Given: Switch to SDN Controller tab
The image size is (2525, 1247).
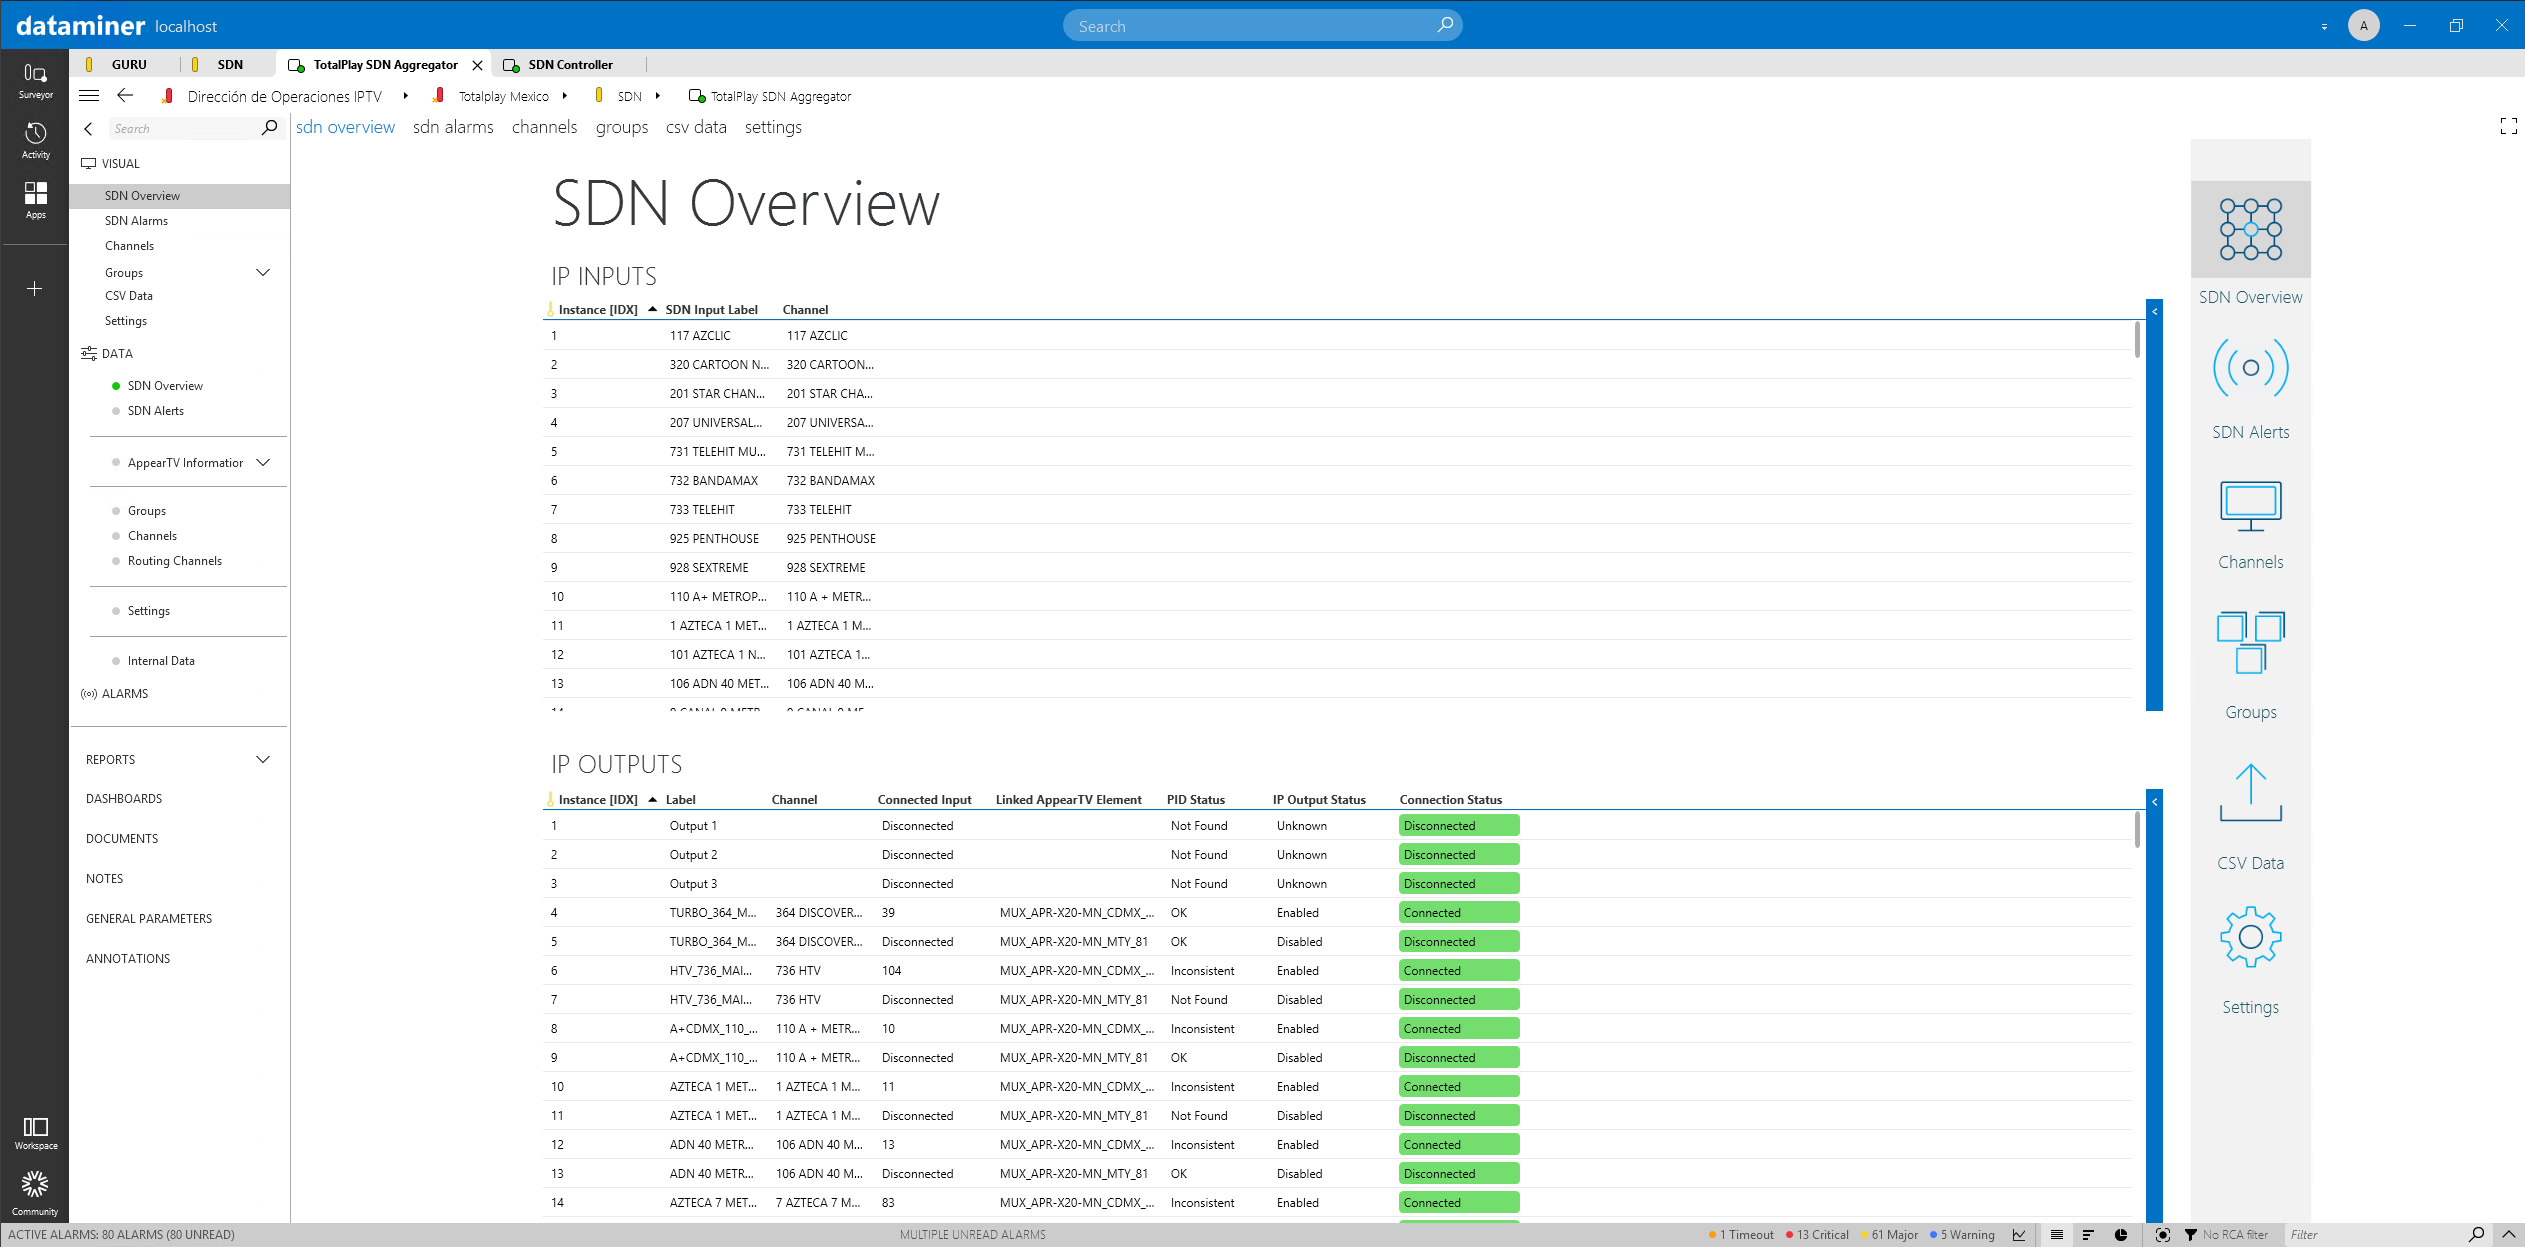Looking at the screenshot, I should (x=570, y=65).
